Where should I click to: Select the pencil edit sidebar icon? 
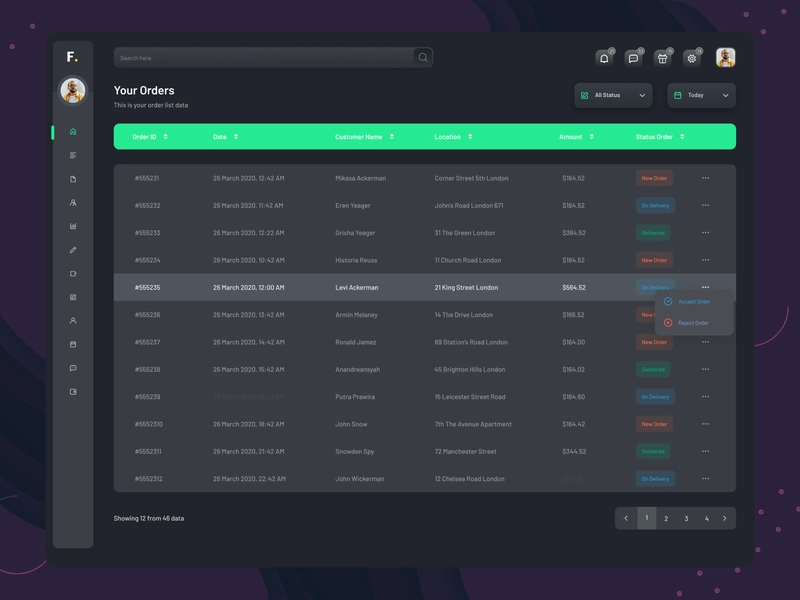[73, 250]
